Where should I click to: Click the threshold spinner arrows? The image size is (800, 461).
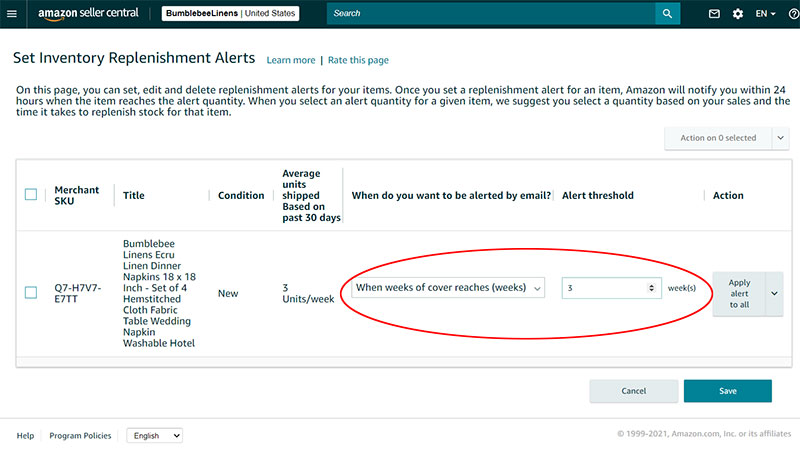652,288
